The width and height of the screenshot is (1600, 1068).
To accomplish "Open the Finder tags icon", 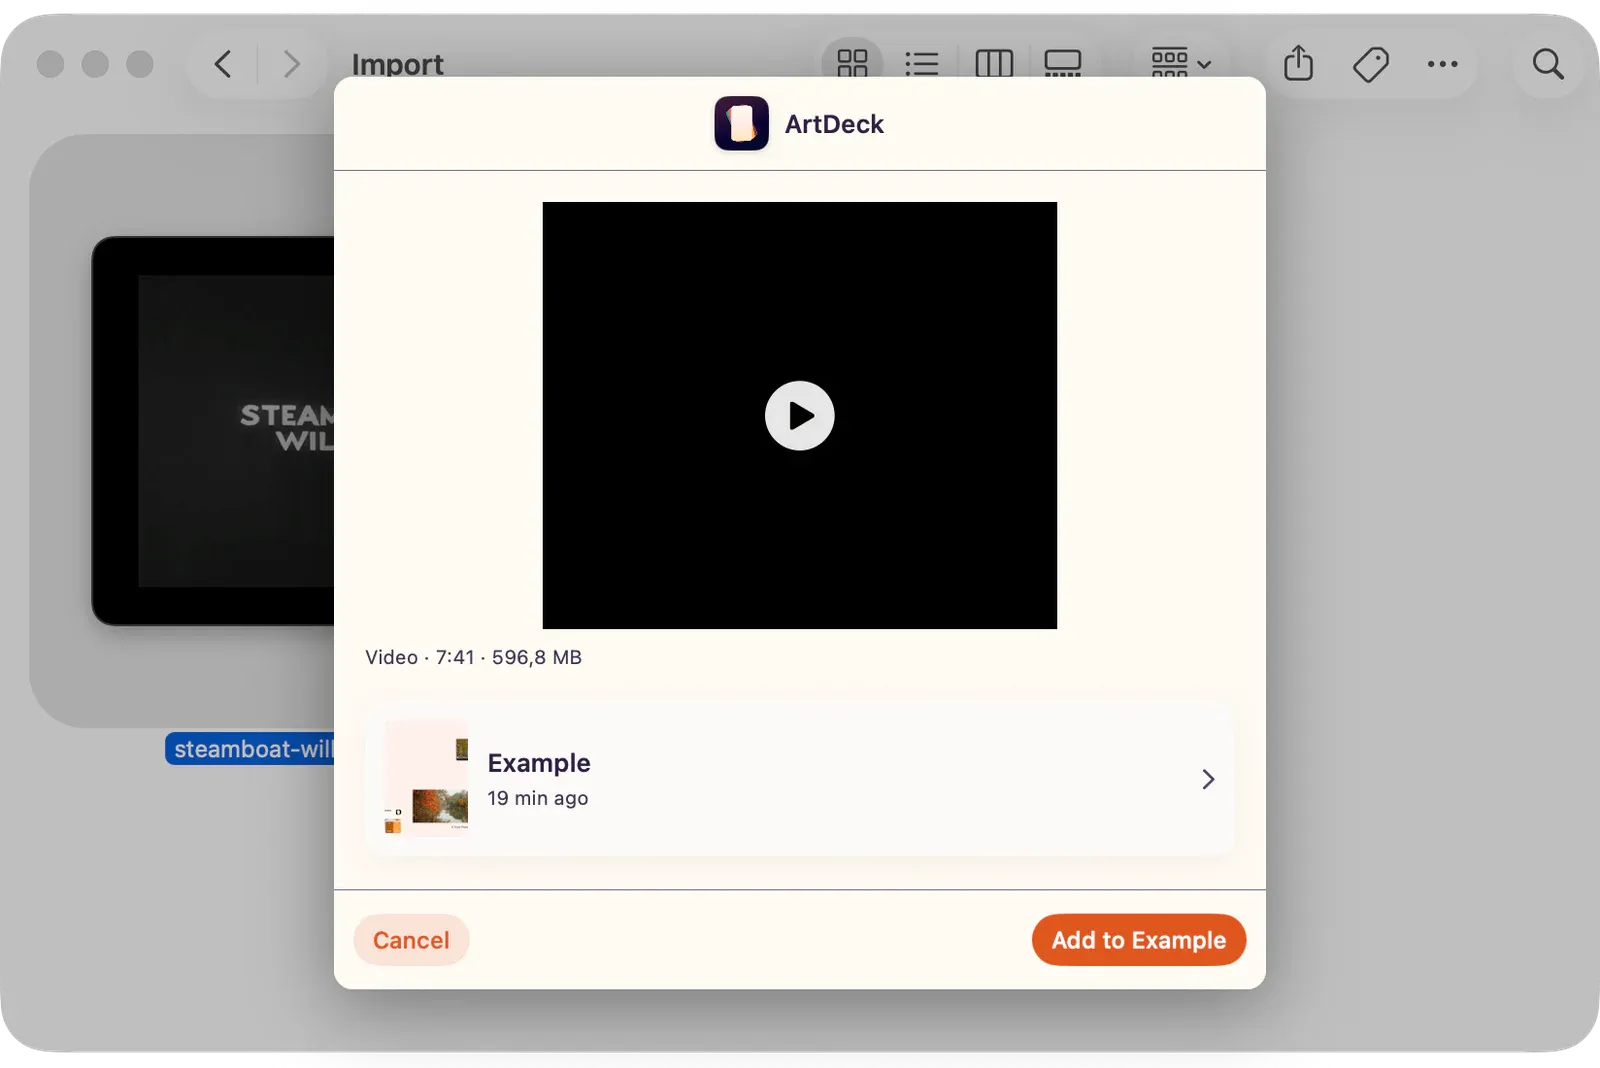I will coord(1371,64).
